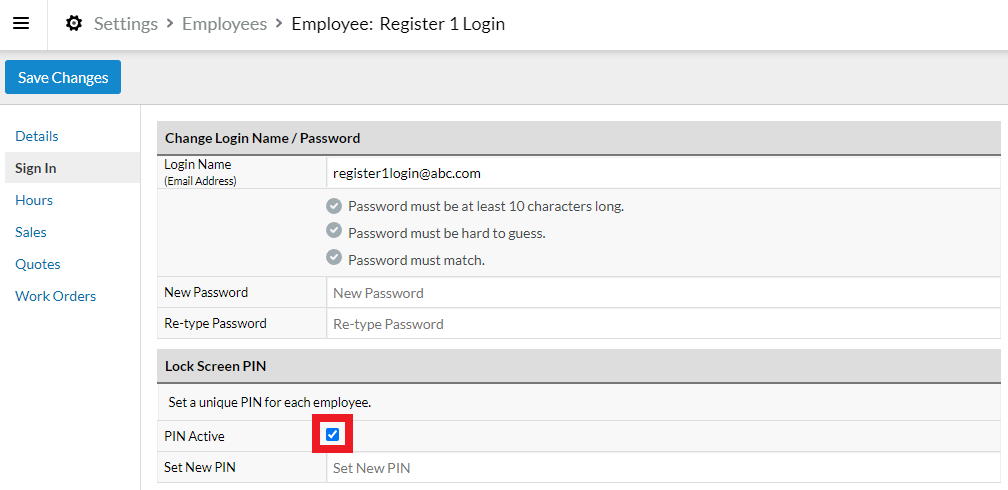Viewport: 1008px width, 490px height.
Task: Click the Save Changes button
Action: coord(63,77)
